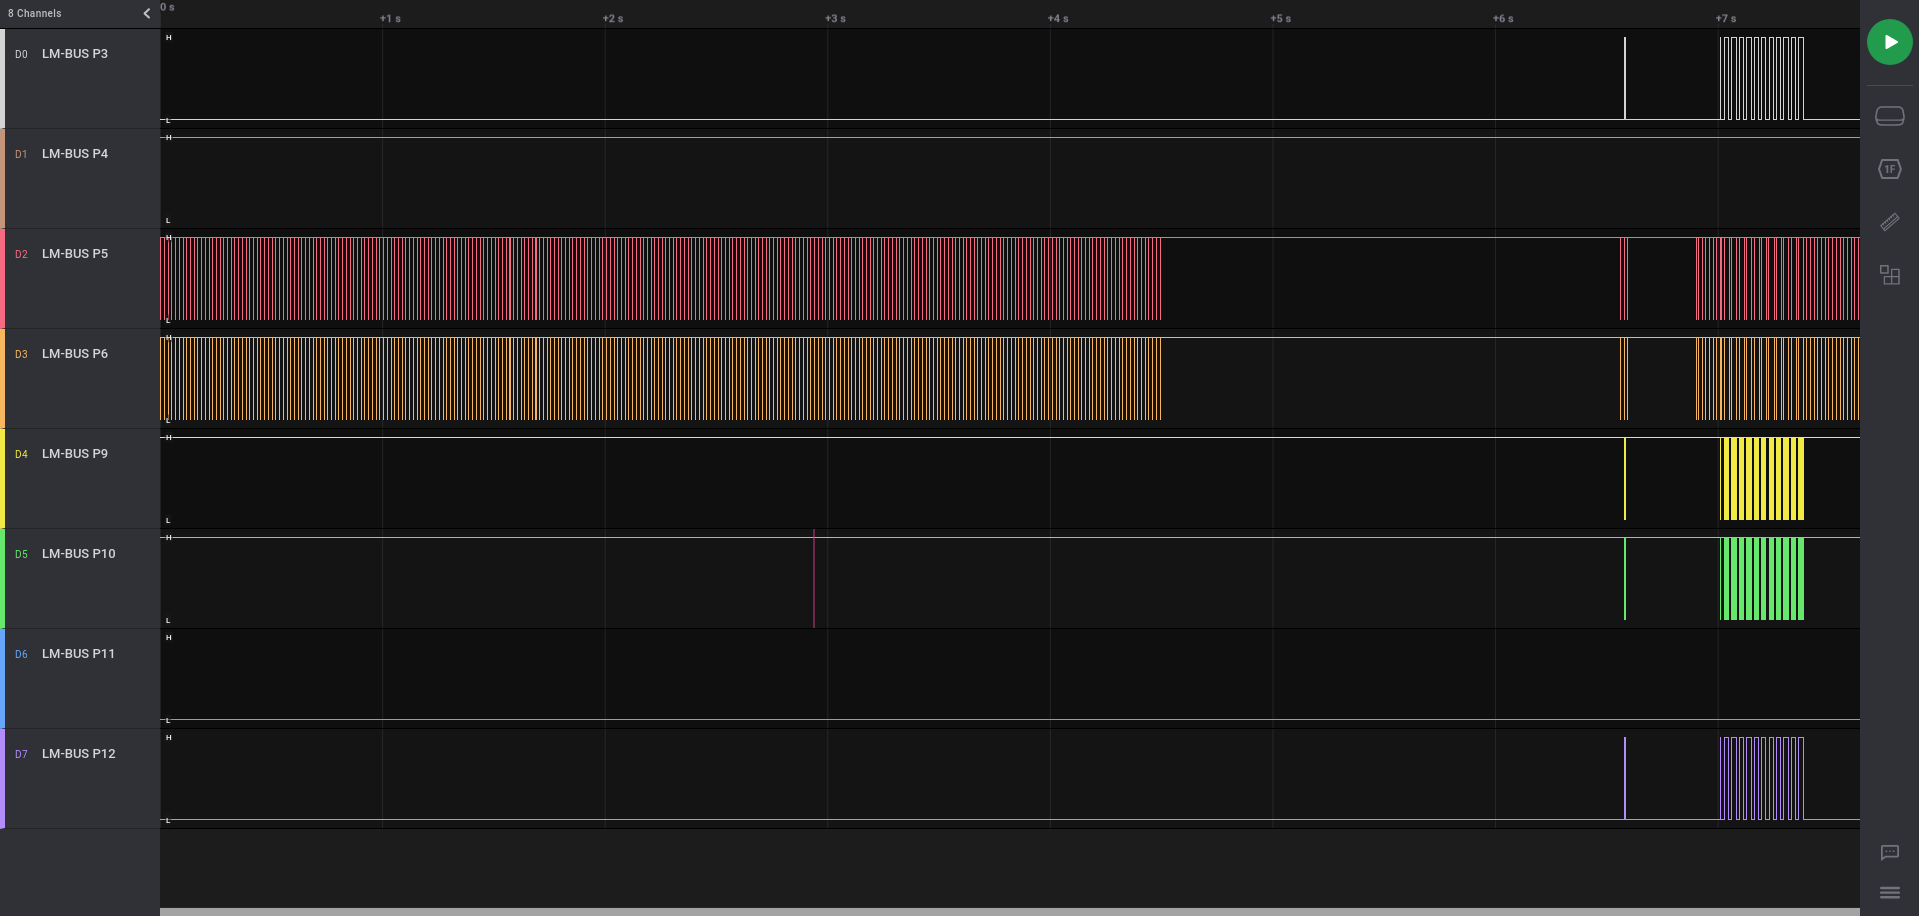This screenshot has height=916, width=1919.
Task: Click the D5 green pulse burst near 7 s
Action: (1762, 578)
